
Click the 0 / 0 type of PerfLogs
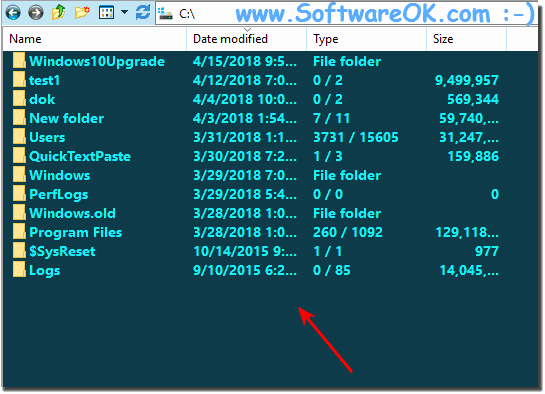coord(328,195)
